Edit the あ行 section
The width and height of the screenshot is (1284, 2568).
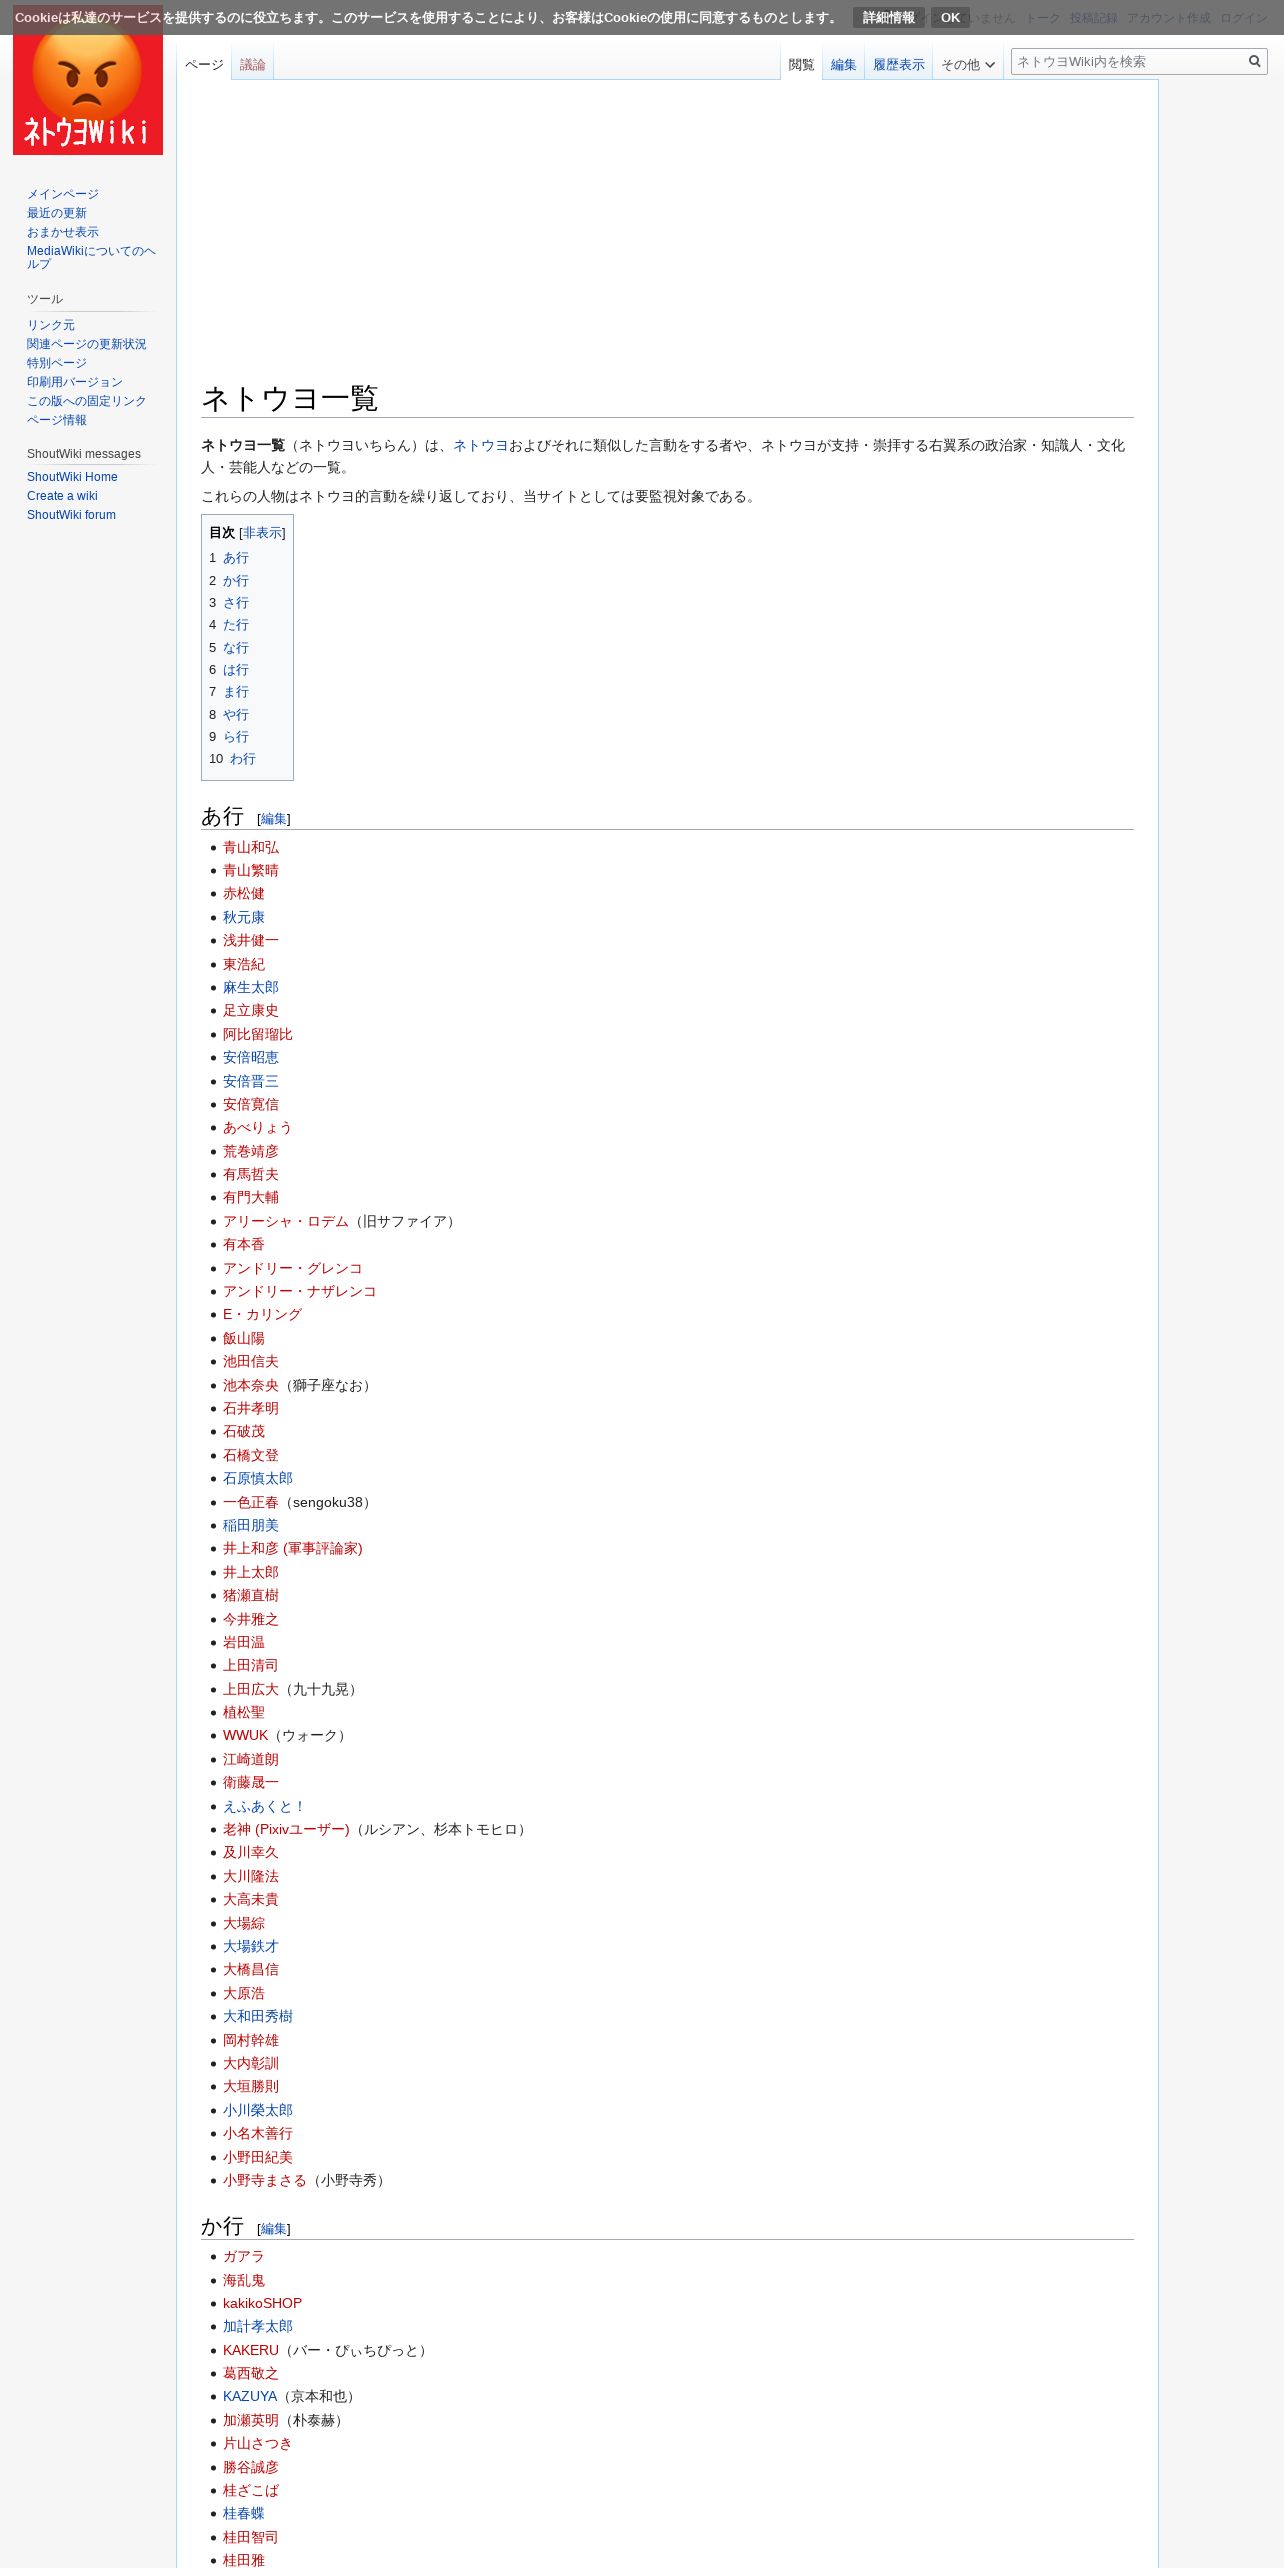(x=274, y=819)
